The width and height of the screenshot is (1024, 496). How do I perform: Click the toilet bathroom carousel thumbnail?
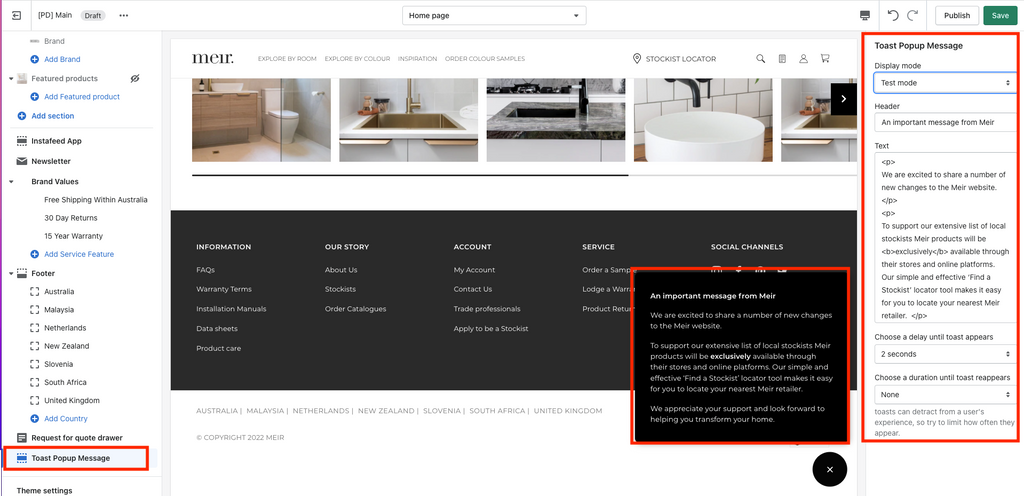coord(261,120)
